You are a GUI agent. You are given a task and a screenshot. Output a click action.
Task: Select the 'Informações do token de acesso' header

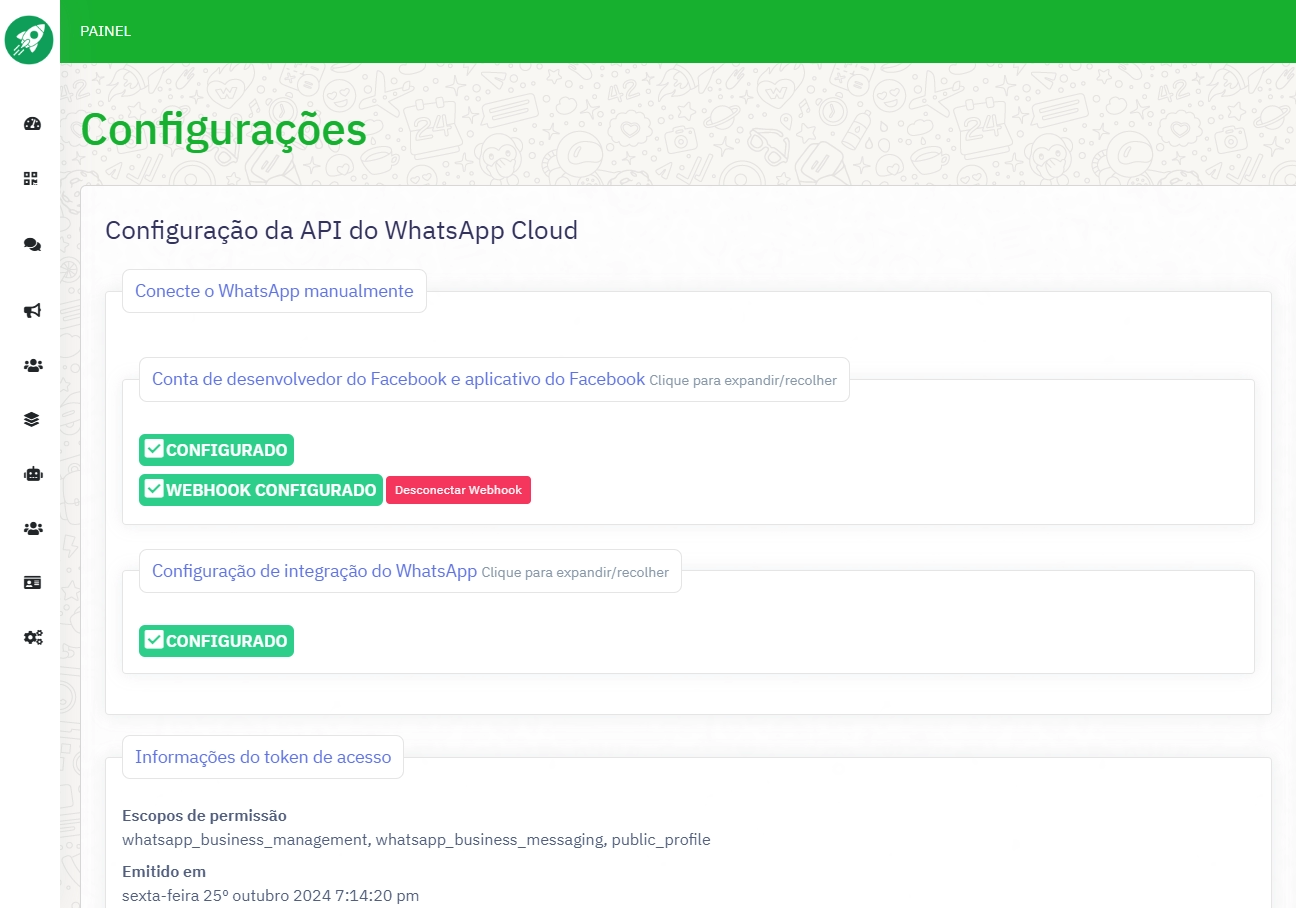tap(263, 757)
